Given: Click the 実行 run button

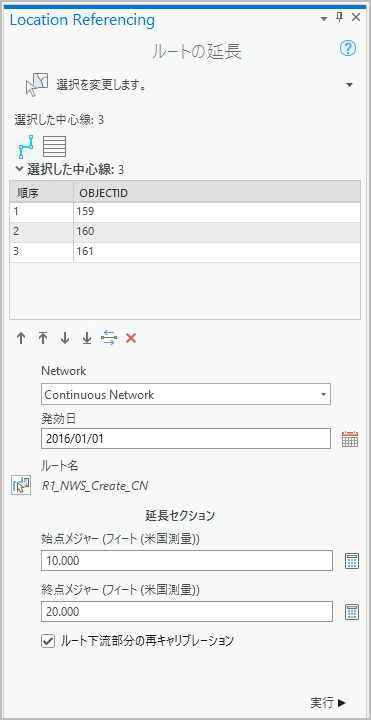Looking at the screenshot, I should (328, 702).
